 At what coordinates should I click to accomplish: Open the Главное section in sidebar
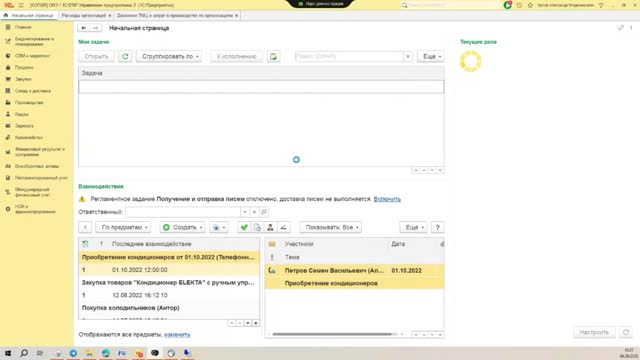pos(23,27)
